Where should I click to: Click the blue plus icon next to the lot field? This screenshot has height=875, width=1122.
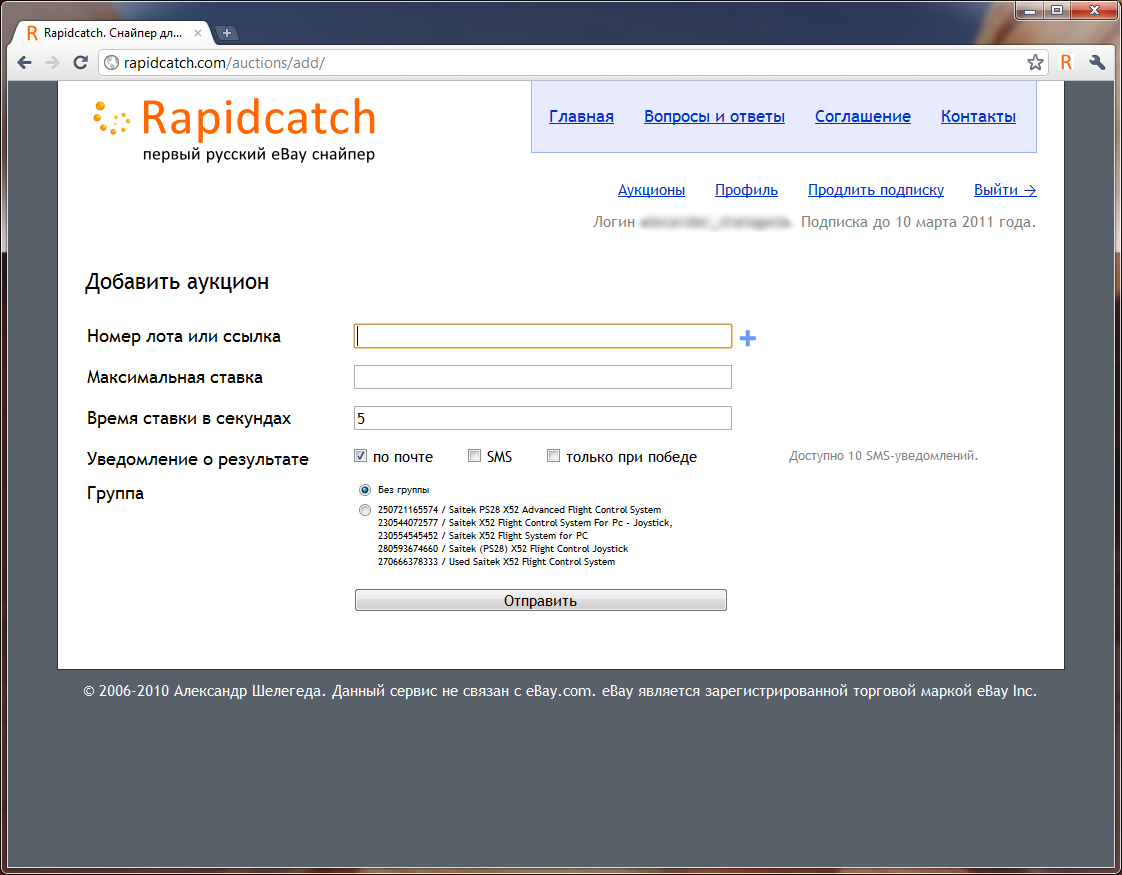(x=748, y=338)
